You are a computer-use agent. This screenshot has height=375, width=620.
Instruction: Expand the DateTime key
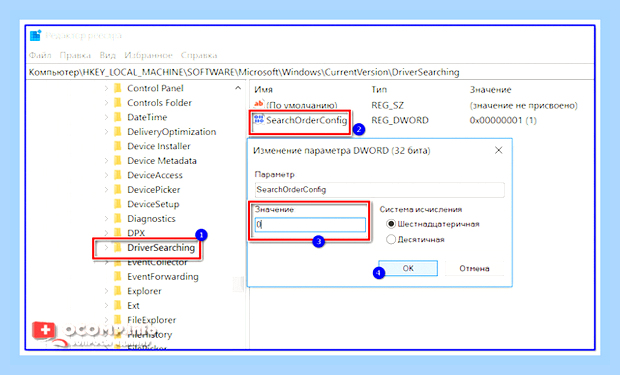pyautogui.click(x=106, y=117)
